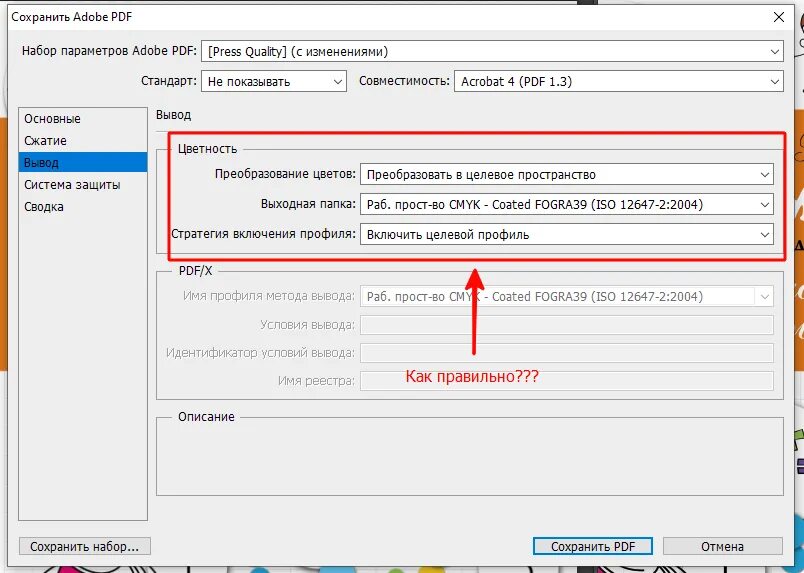Image resolution: width=804 pixels, height=573 pixels.
Task: Open the Стандарт dropdown
Action: click(x=274, y=82)
